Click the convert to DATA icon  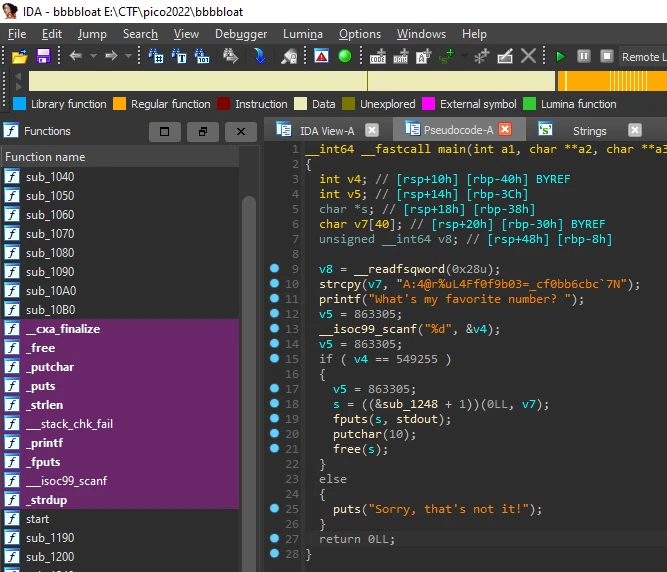(401, 56)
